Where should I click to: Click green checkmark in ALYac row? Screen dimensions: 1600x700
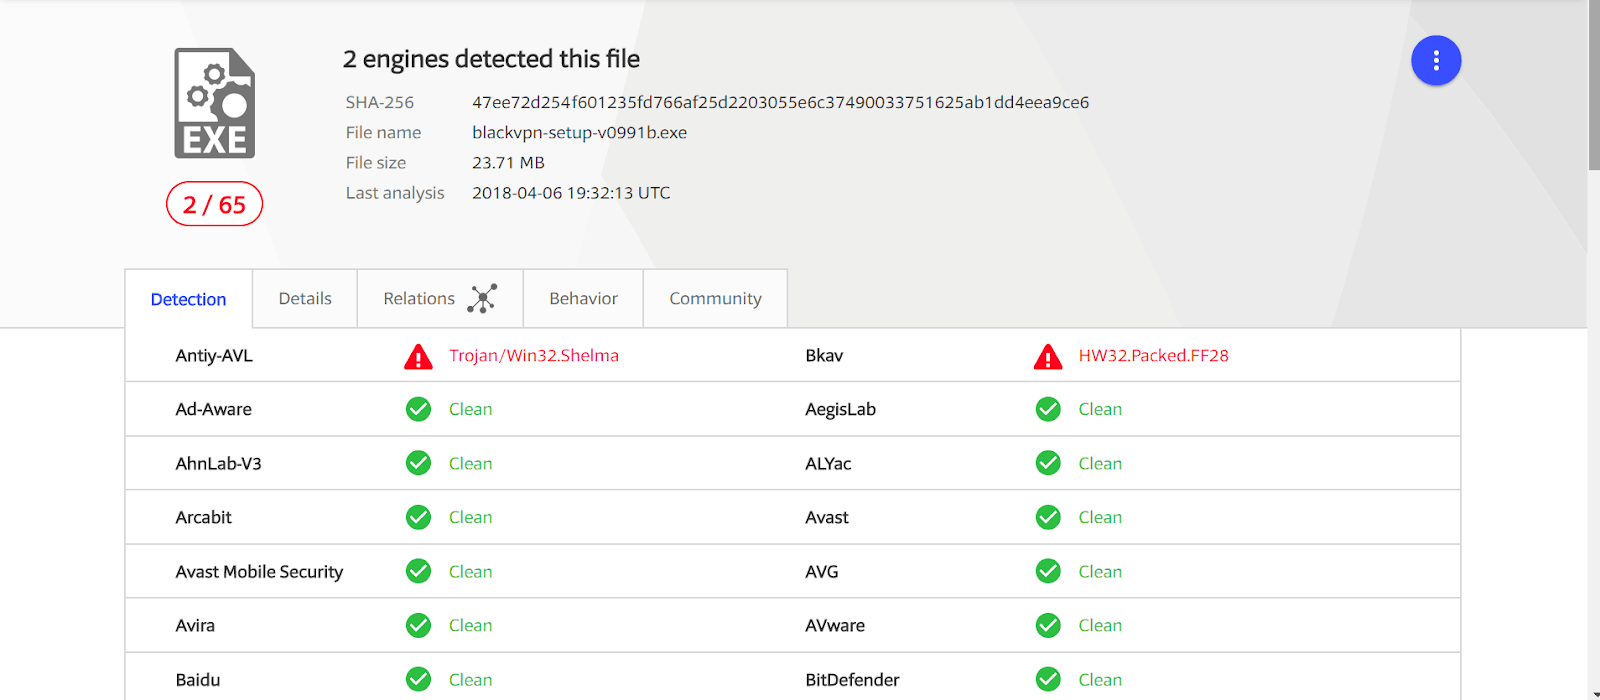click(1048, 463)
